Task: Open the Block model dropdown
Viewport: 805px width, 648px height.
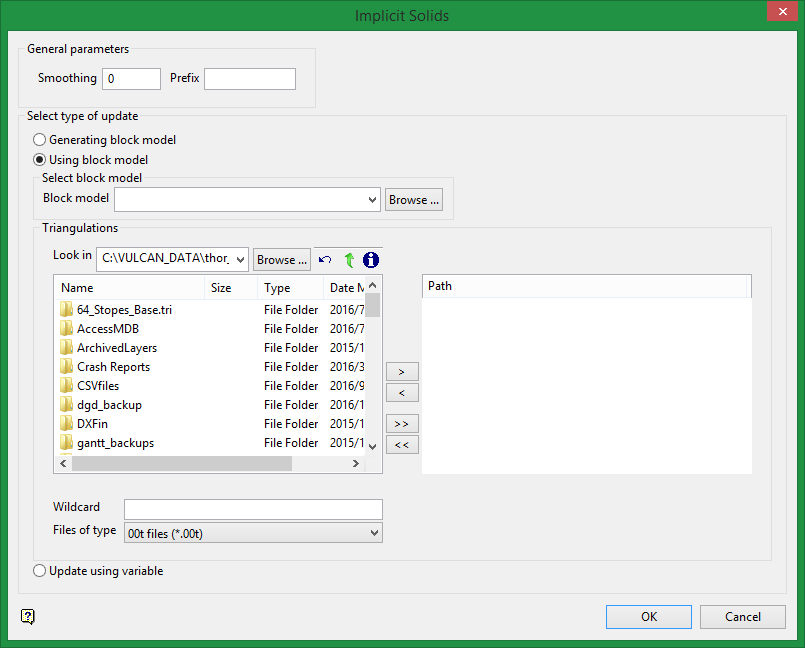Action: 372,200
